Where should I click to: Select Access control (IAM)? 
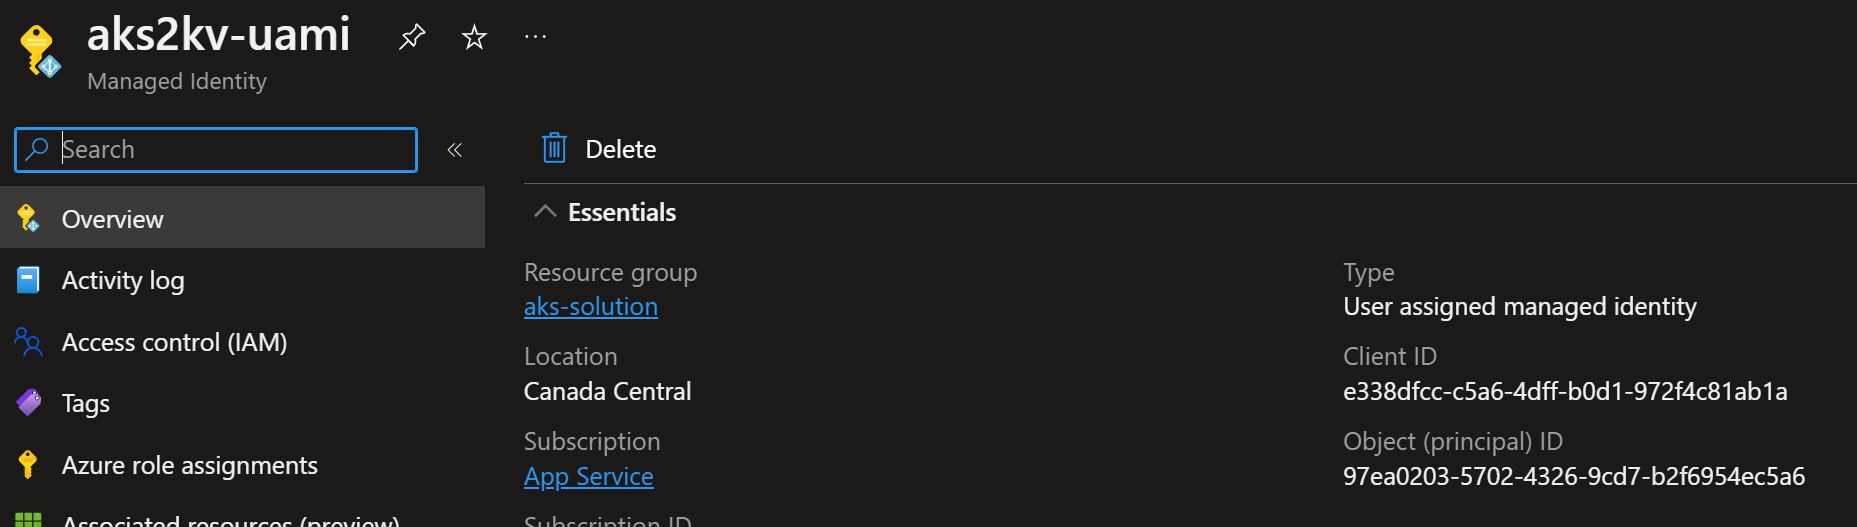pyautogui.click(x=174, y=343)
